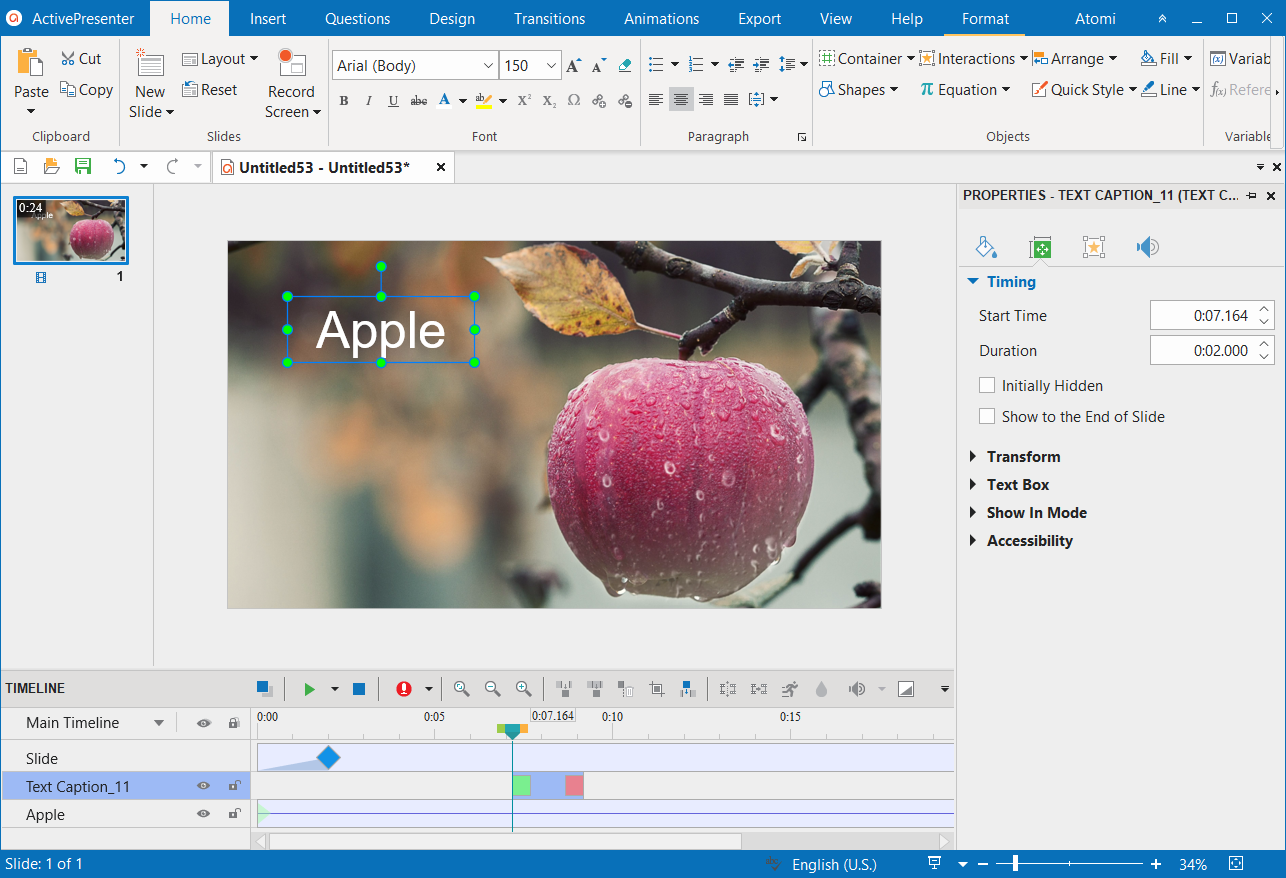Image resolution: width=1286 pixels, height=878 pixels.
Task: Open the Export ribbon tab
Action: pos(760,19)
